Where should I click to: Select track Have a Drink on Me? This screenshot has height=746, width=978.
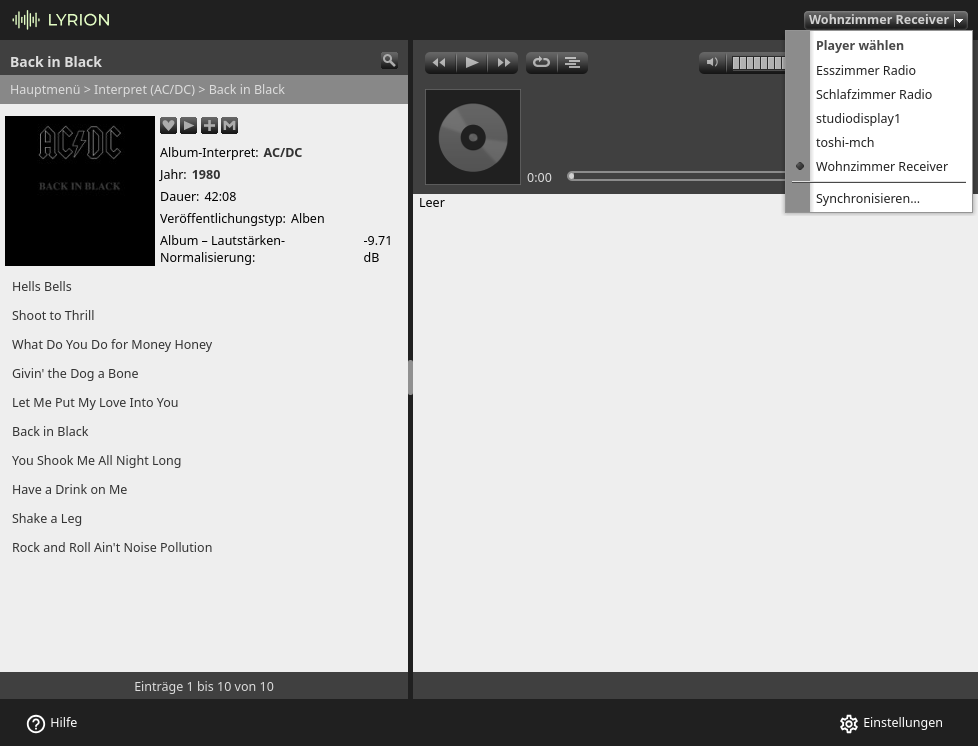[69, 490]
